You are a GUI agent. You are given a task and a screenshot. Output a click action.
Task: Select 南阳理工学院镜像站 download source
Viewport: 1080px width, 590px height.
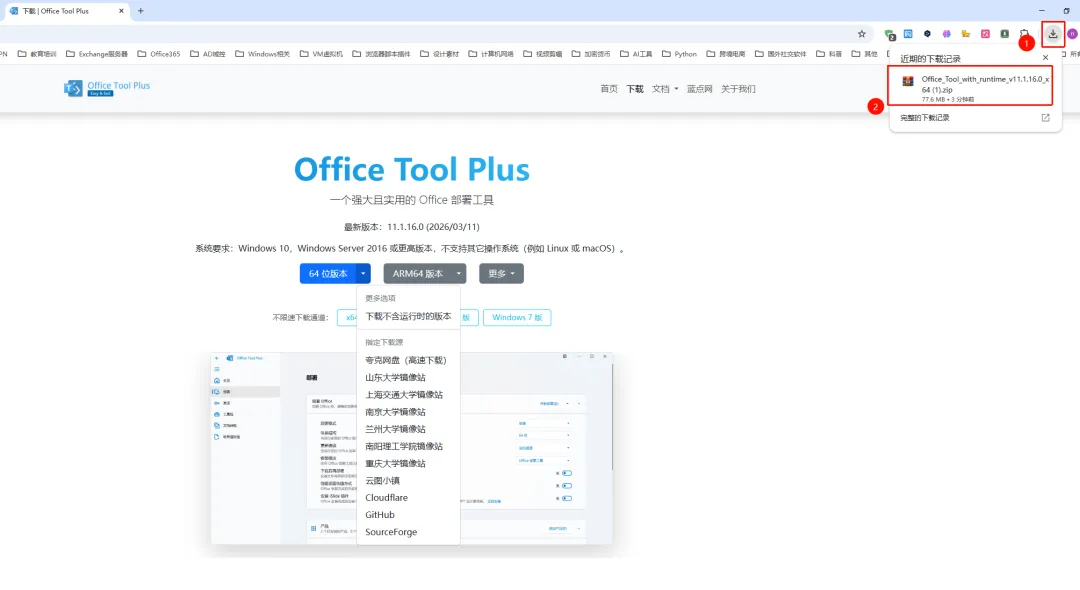tap(408, 446)
